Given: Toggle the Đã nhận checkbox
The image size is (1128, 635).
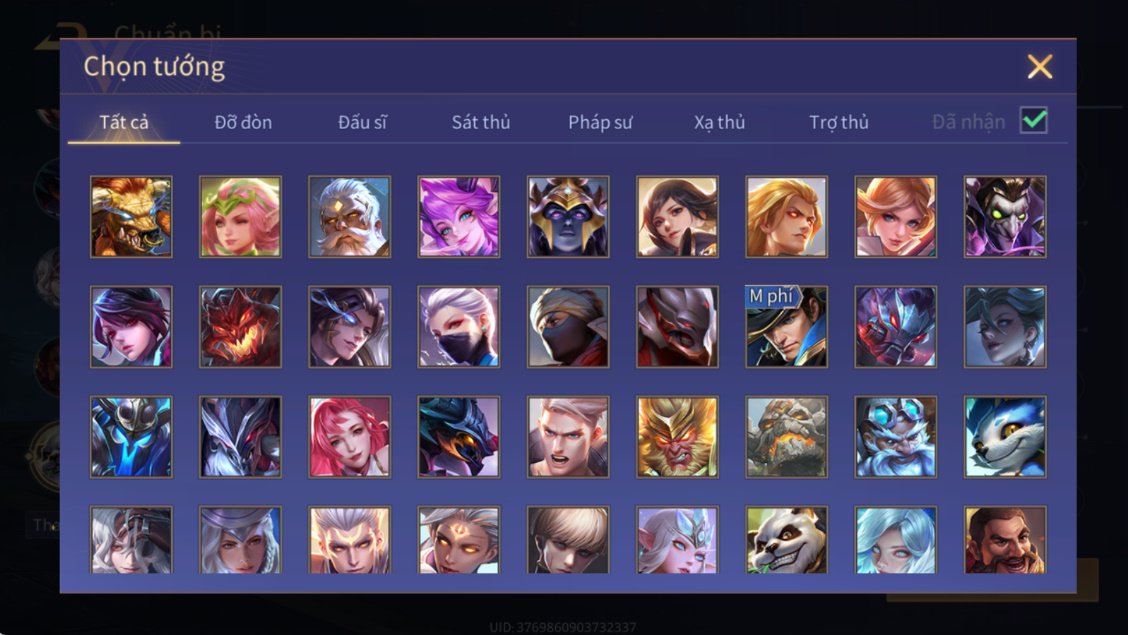Looking at the screenshot, I should click(x=1034, y=120).
